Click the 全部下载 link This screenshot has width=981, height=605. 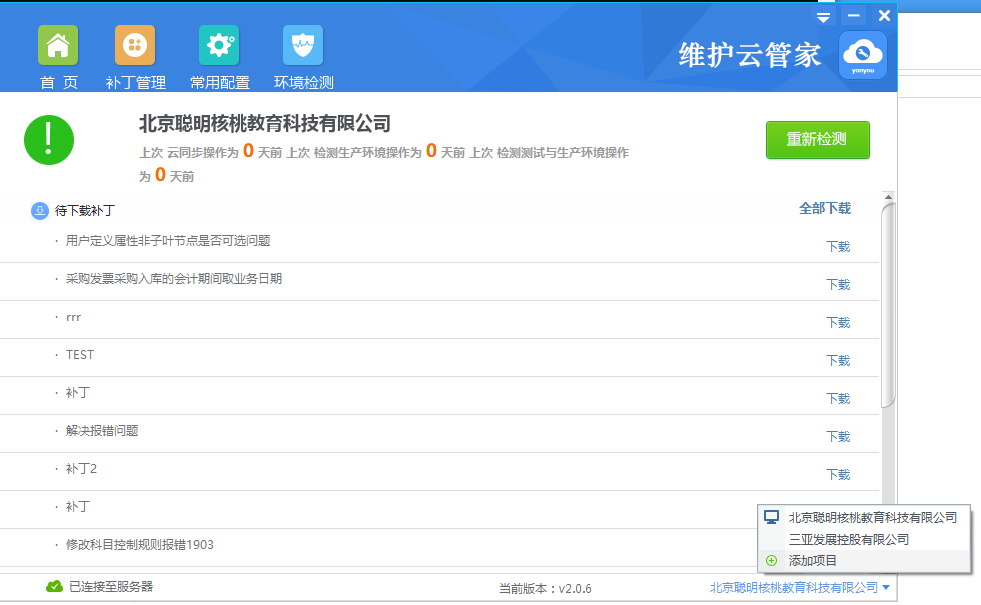pos(825,208)
